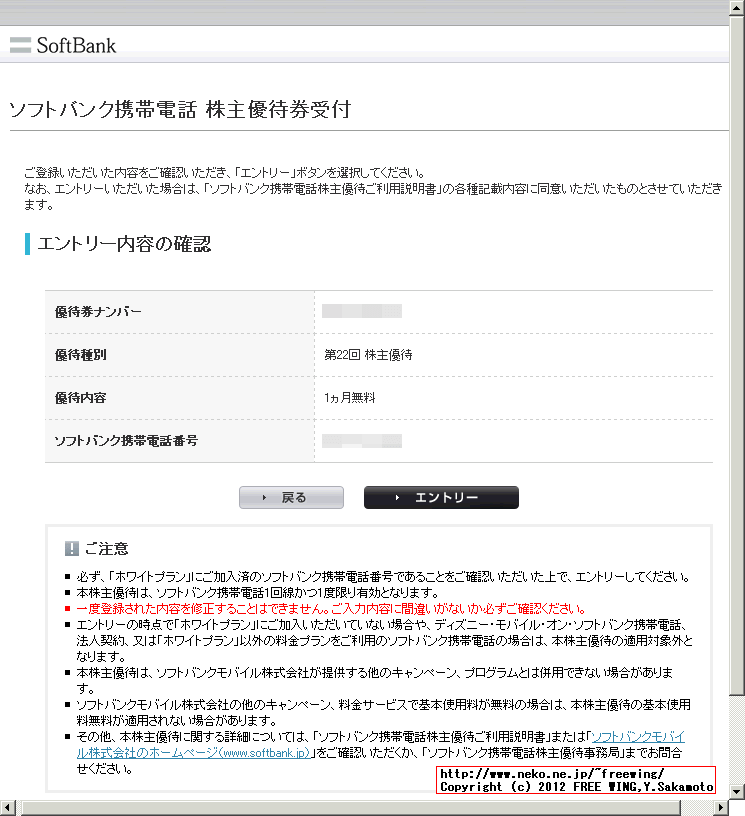Select the 優待内容 label
The height and width of the screenshot is (816, 745).
(81, 398)
